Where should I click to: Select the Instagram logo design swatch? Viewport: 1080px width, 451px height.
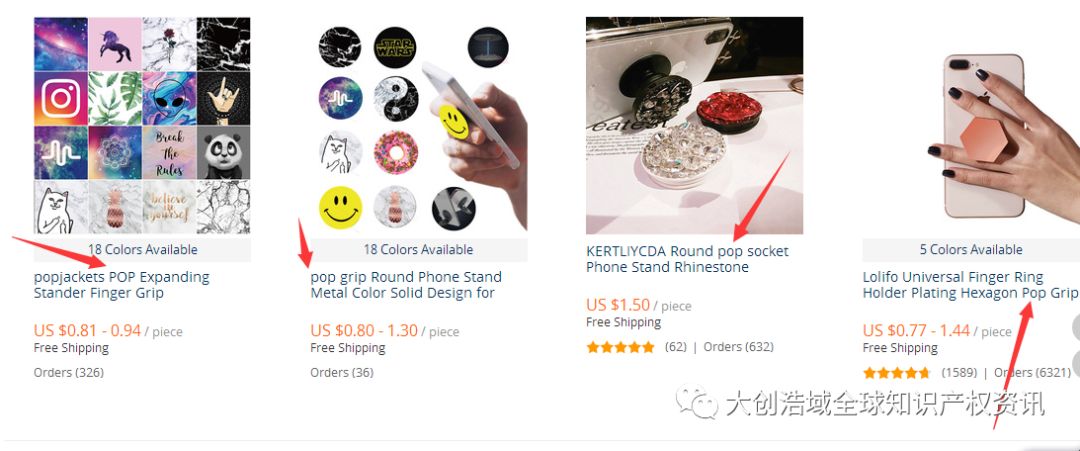(61, 98)
